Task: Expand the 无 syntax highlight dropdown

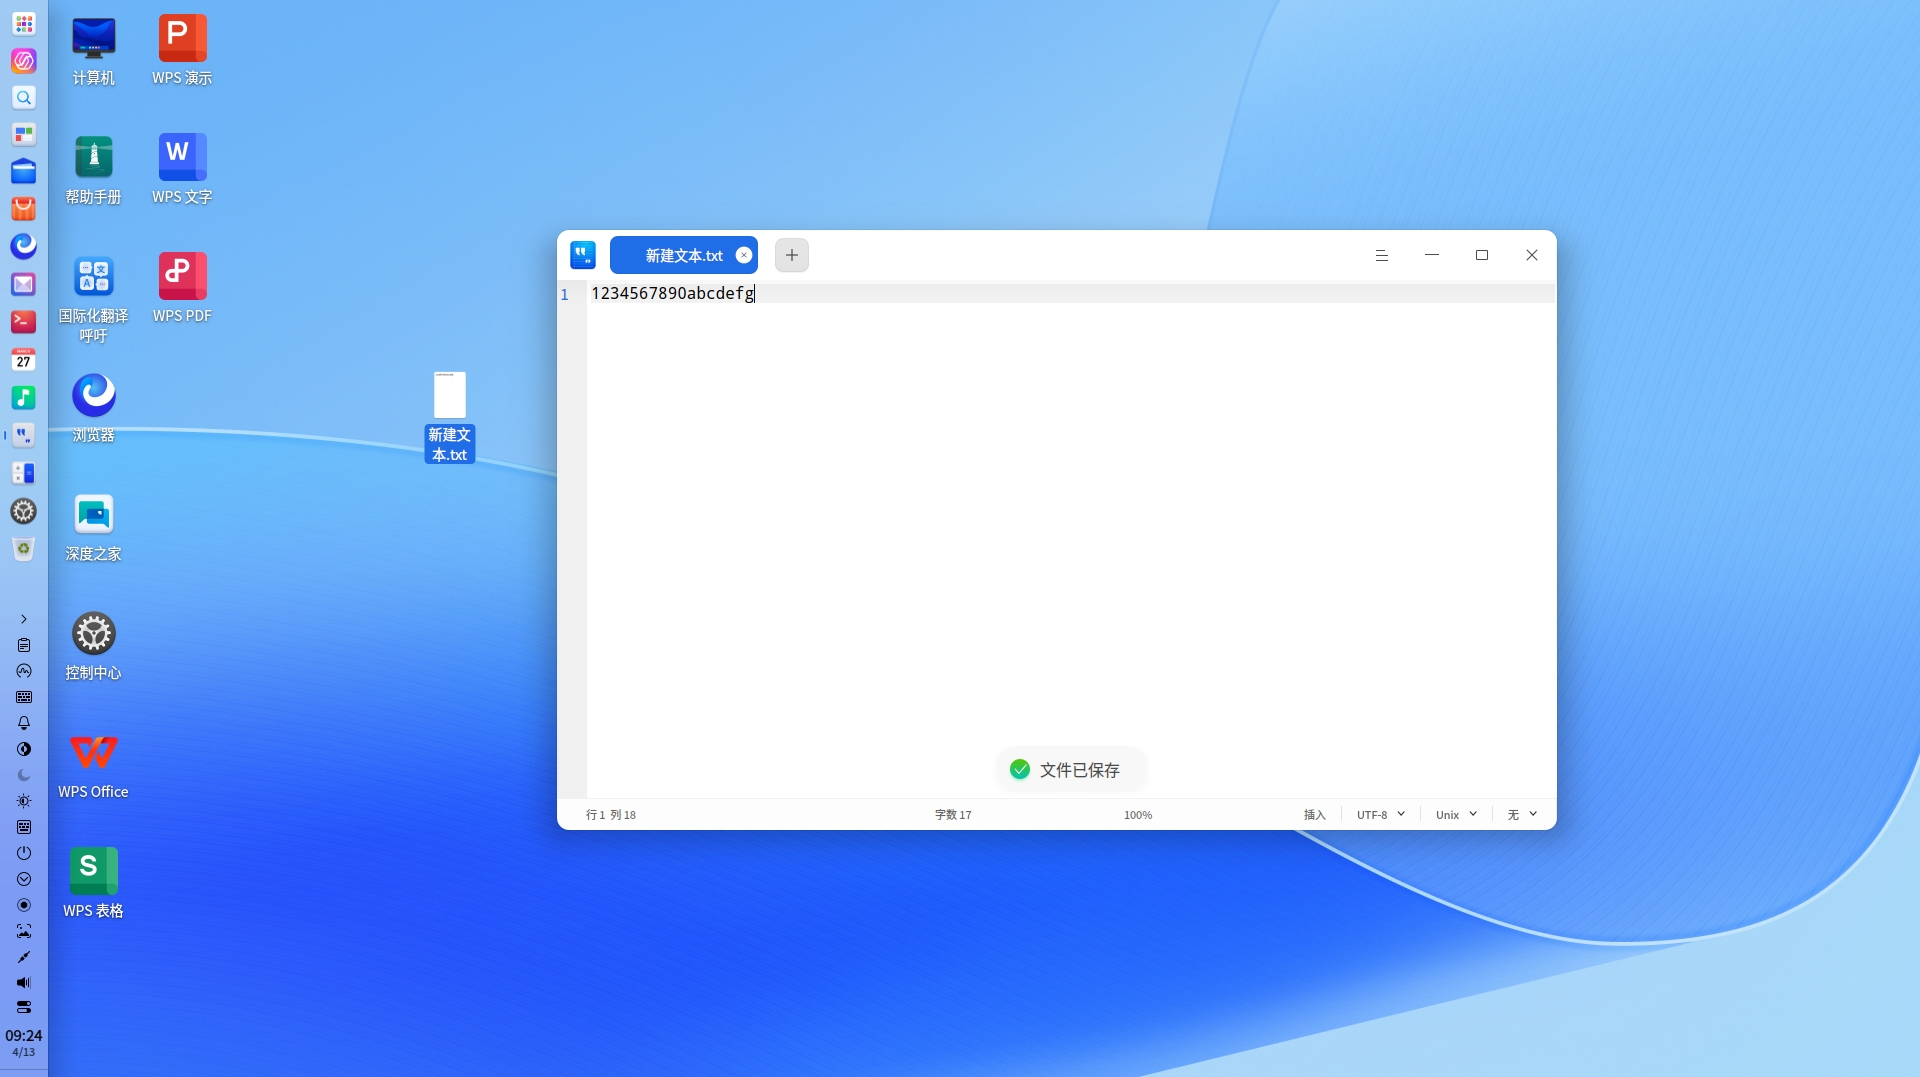Action: pos(1522,815)
